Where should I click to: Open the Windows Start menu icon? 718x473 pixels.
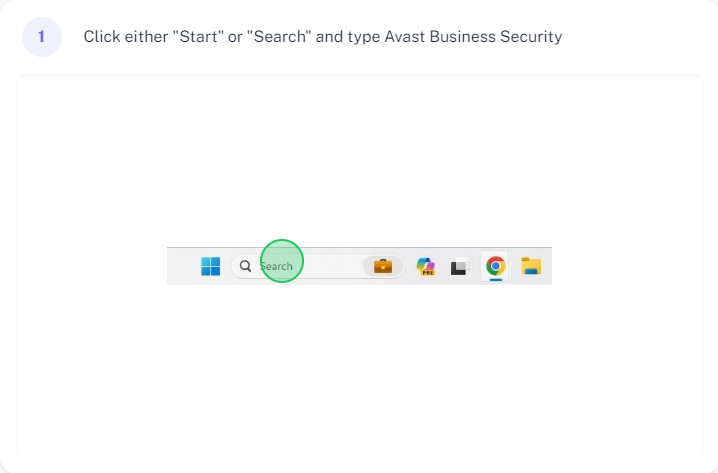tap(211, 266)
